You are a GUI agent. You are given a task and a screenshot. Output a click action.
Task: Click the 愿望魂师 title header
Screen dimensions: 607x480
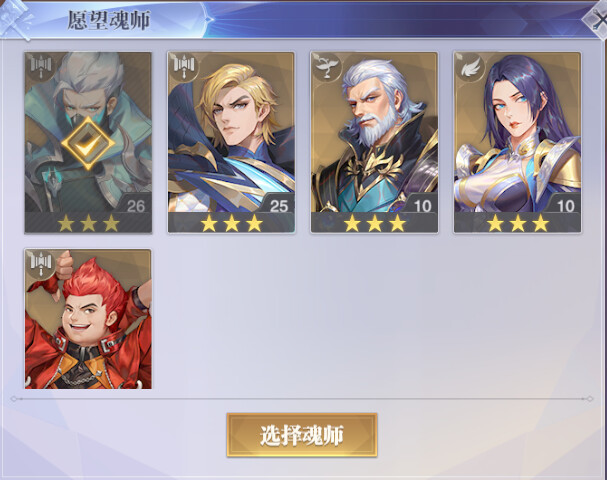[109, 20]
